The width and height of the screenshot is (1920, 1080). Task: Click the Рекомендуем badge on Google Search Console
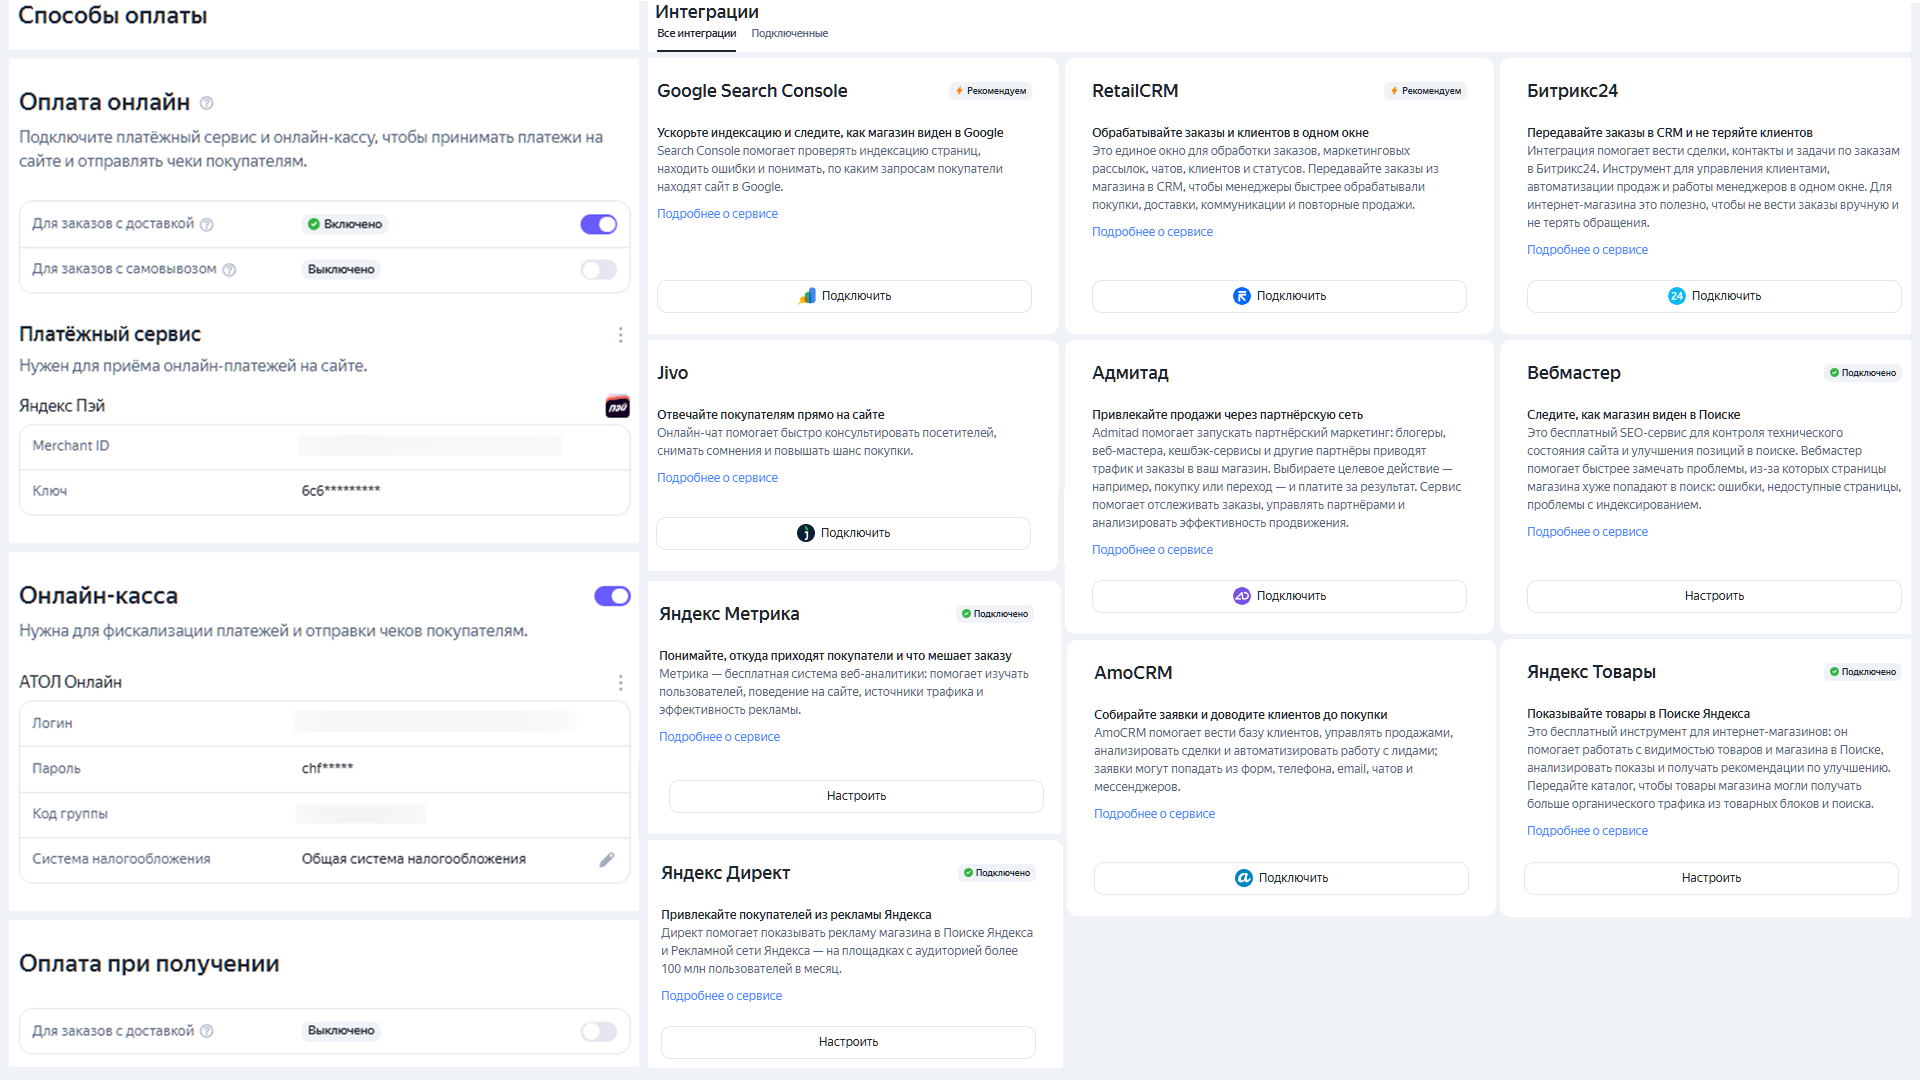(x=990, y=91)
